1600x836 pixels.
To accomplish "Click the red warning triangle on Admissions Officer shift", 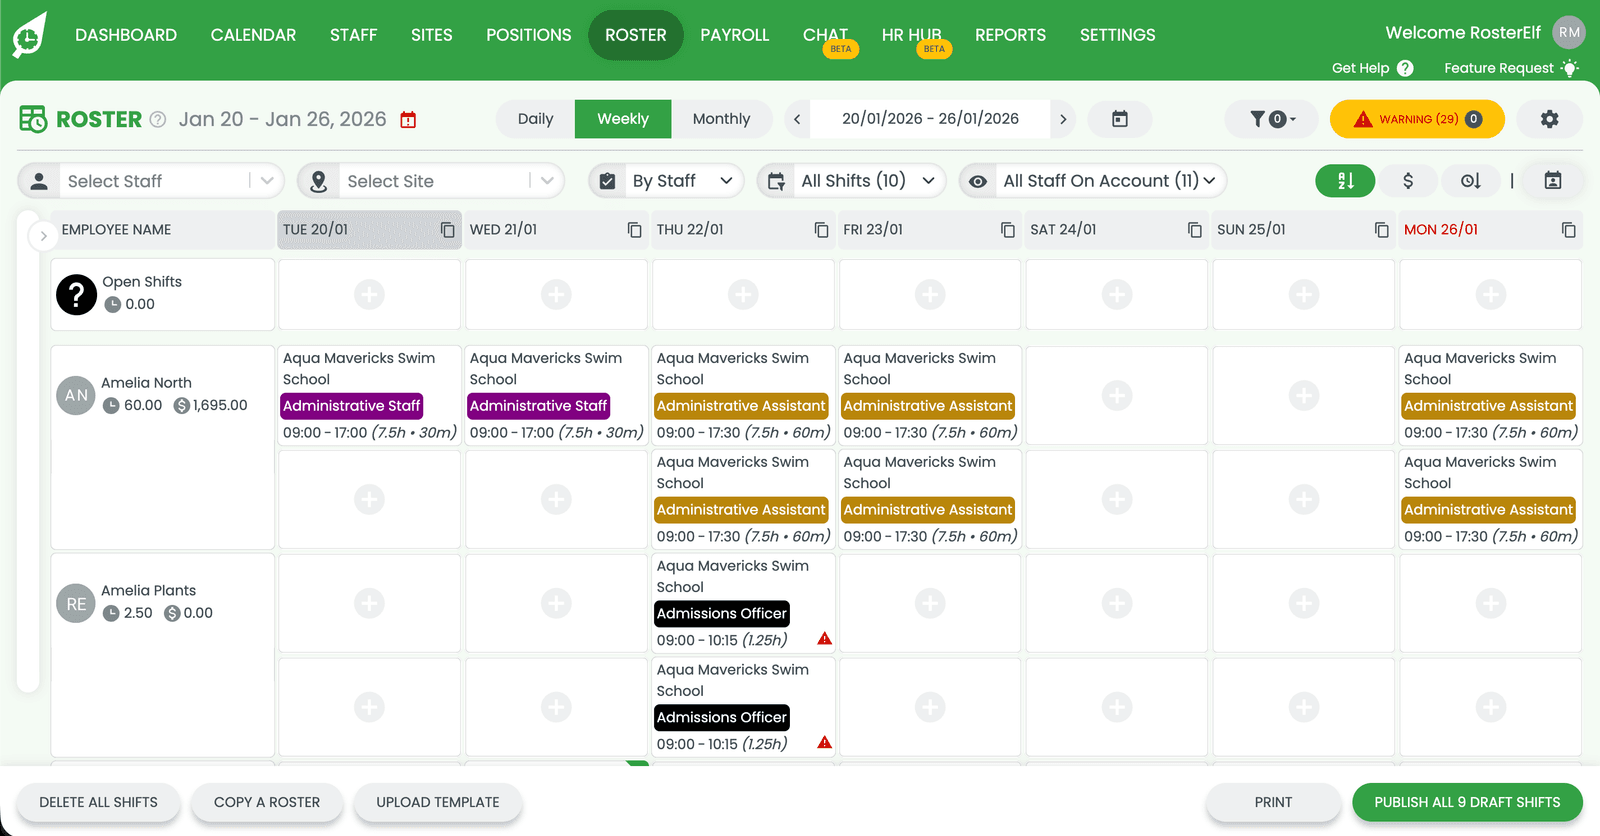I will (x=824, y=638).
